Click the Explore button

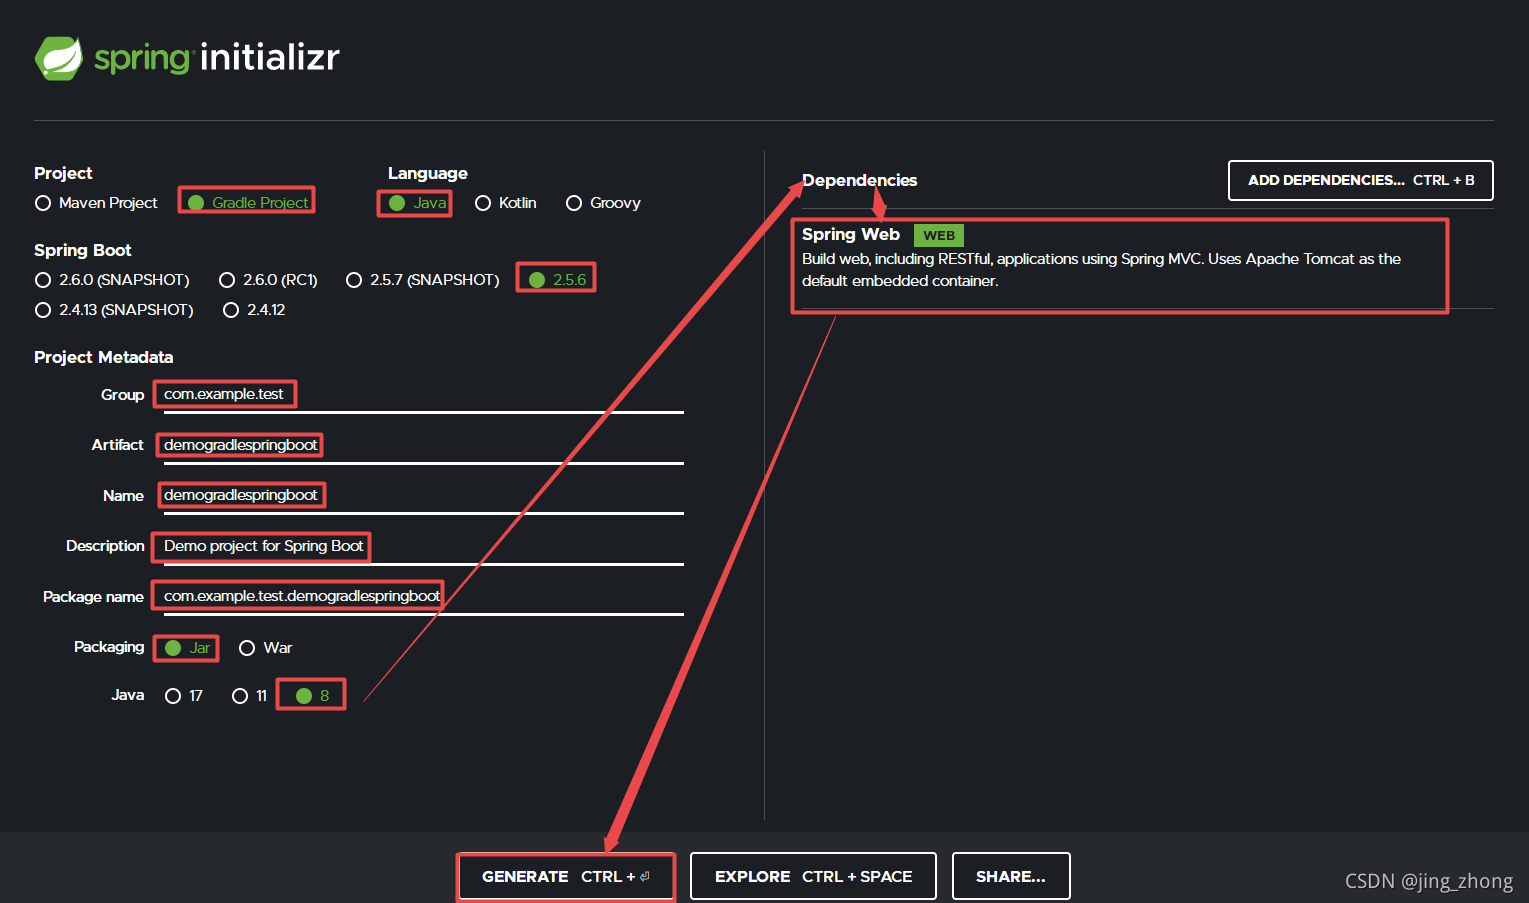[x=813, y=877]
